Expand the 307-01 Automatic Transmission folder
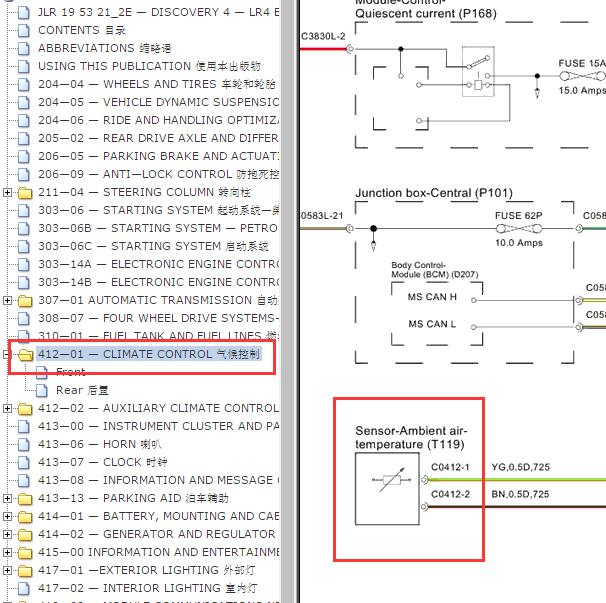Viewport: 606px width, 603px height. 7,300
